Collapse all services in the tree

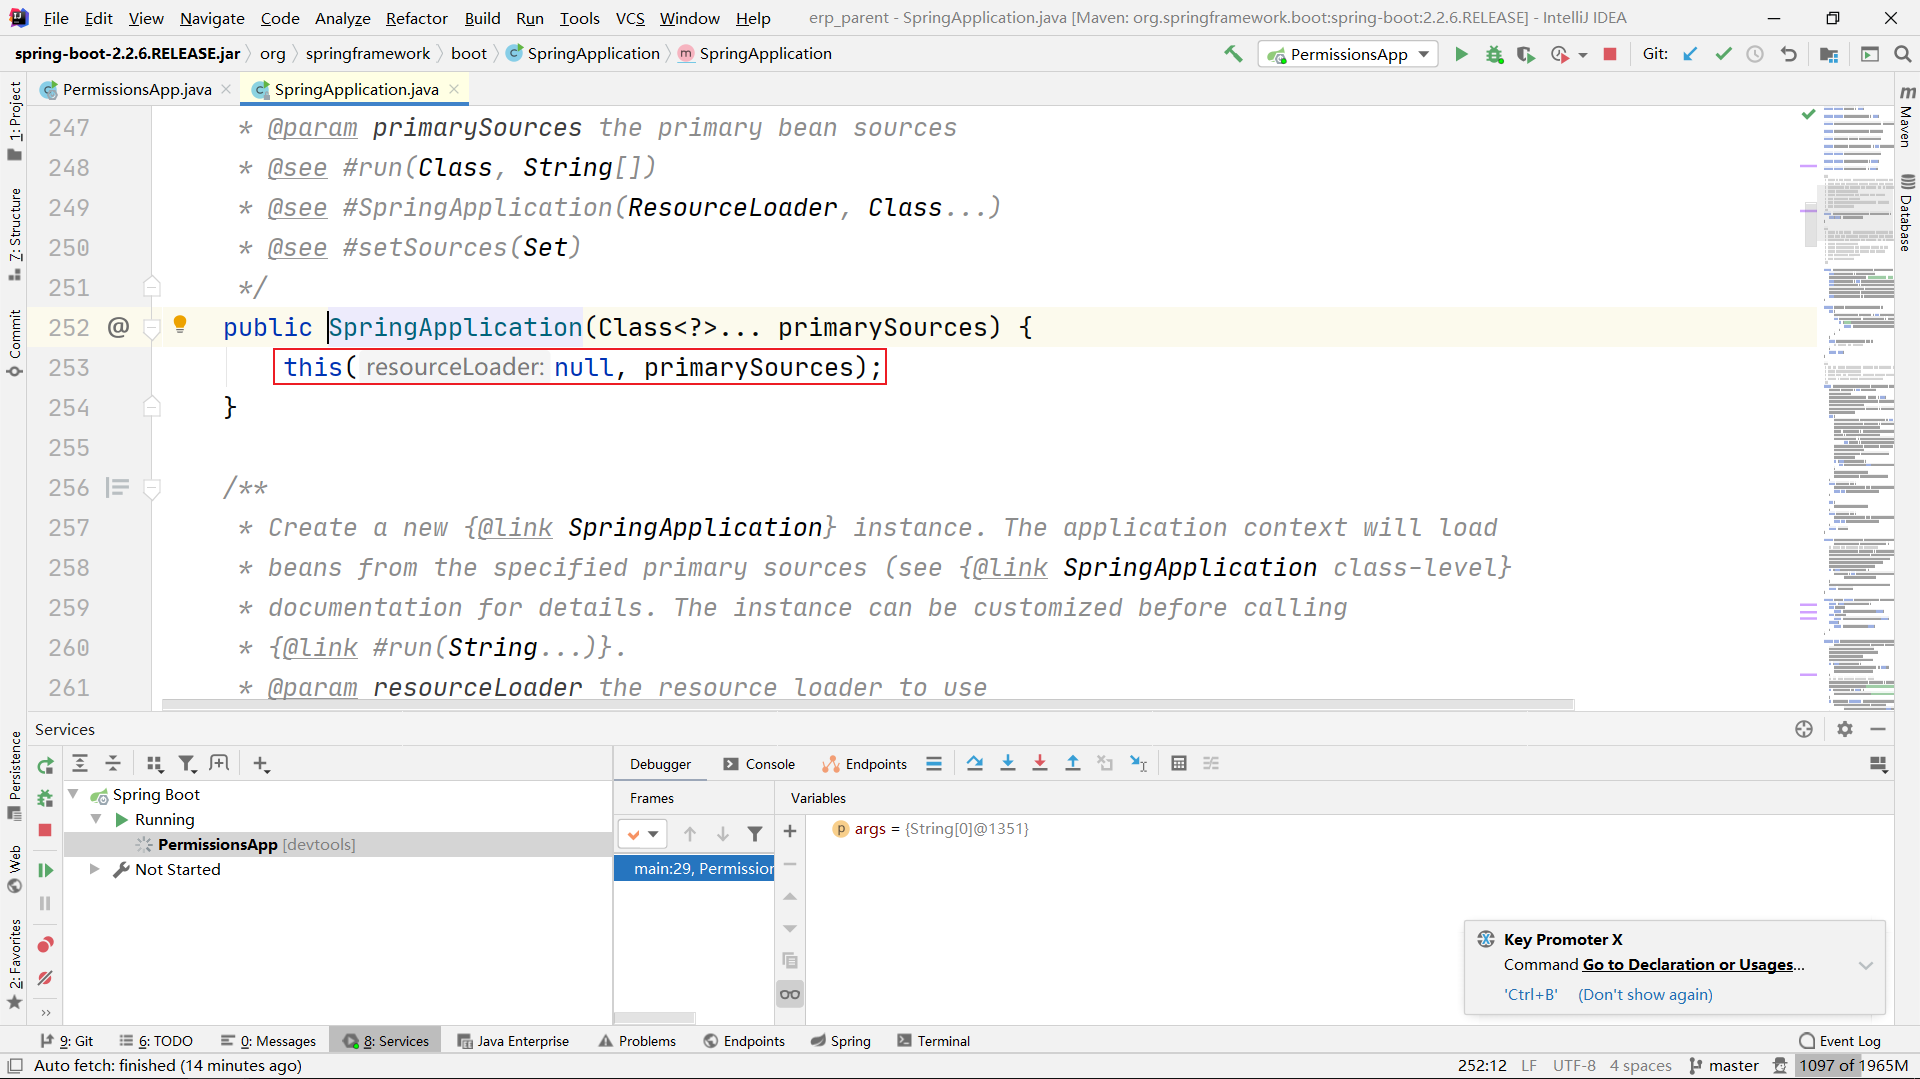pyautogui.click(x=113, y=764)
